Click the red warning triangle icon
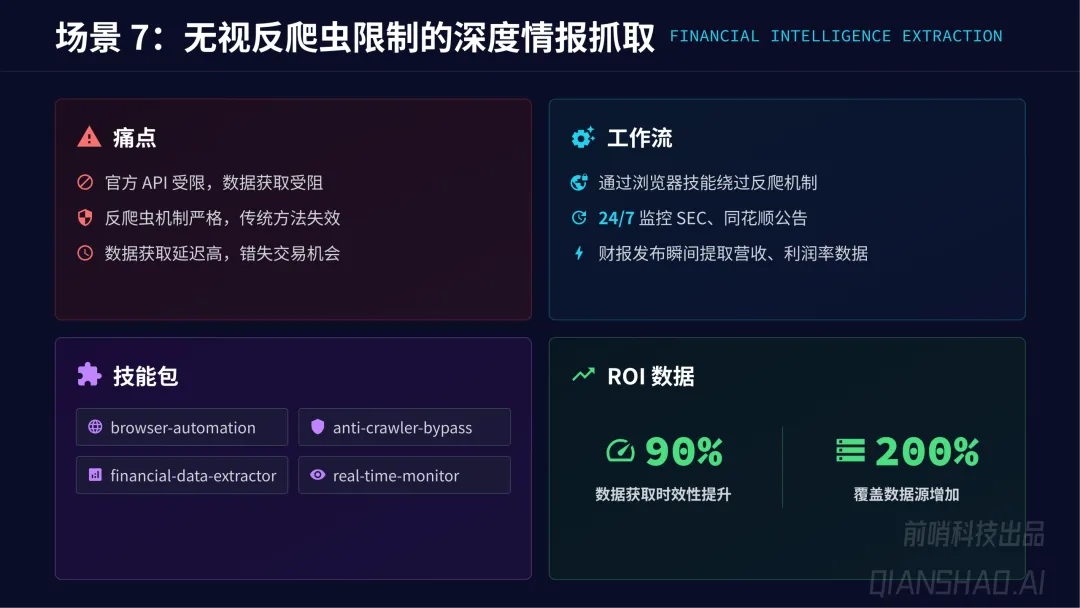 pos(89,138)
